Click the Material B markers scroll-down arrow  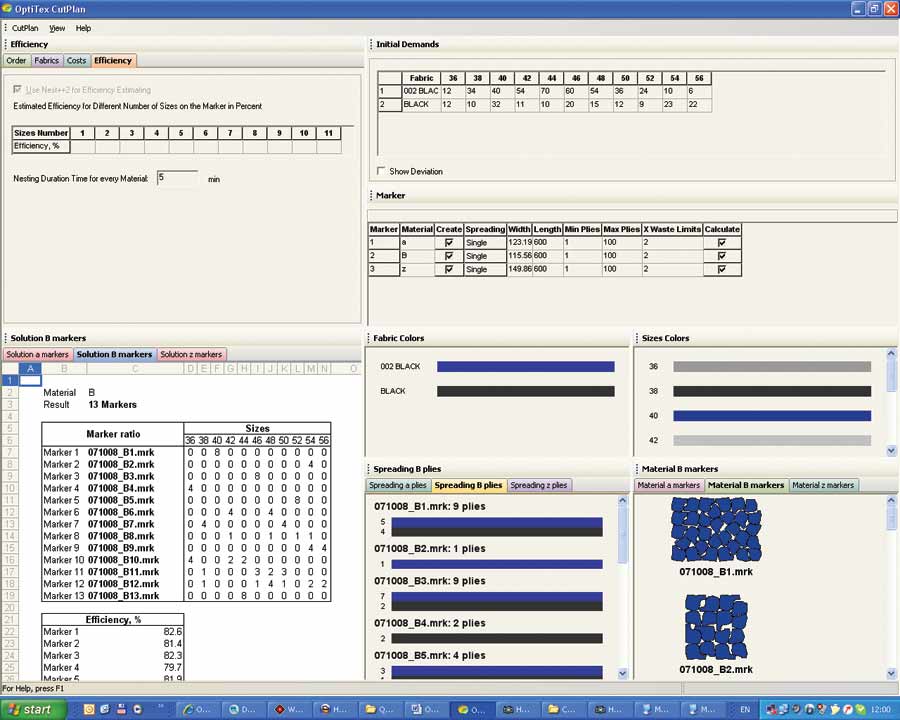click(891, 673)
